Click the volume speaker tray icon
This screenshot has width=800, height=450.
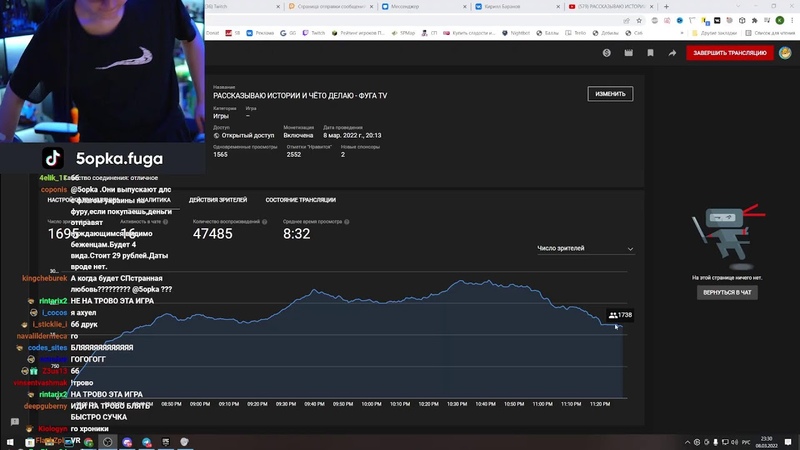734,442
